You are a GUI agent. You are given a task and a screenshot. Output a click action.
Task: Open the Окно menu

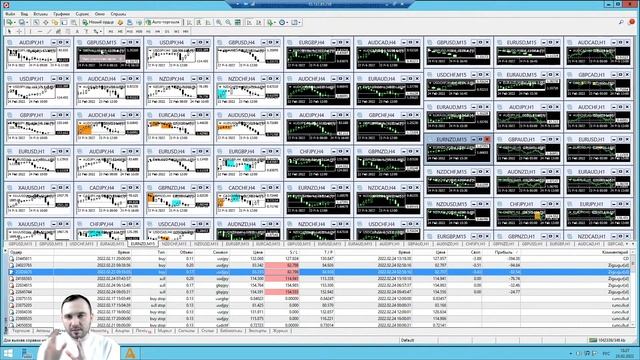100,14
